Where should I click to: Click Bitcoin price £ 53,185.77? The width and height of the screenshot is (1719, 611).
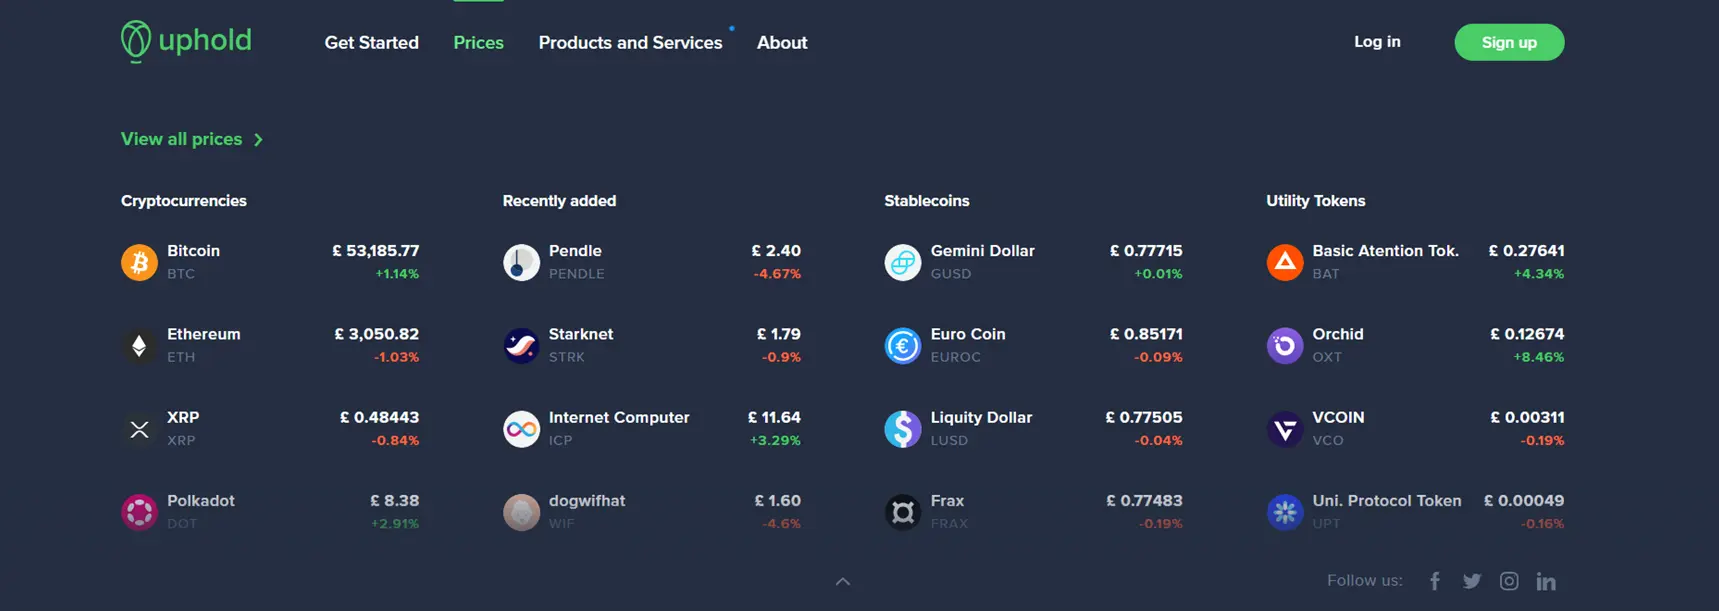tap(376, 251)
